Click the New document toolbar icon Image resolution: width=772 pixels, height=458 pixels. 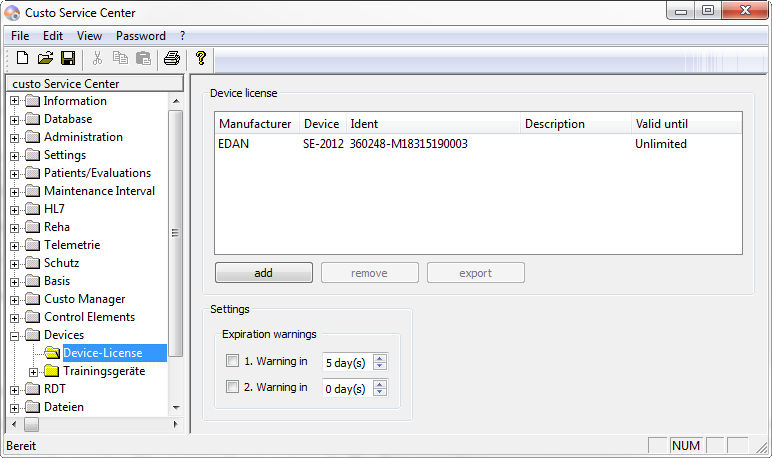click(x=22, y=58)
